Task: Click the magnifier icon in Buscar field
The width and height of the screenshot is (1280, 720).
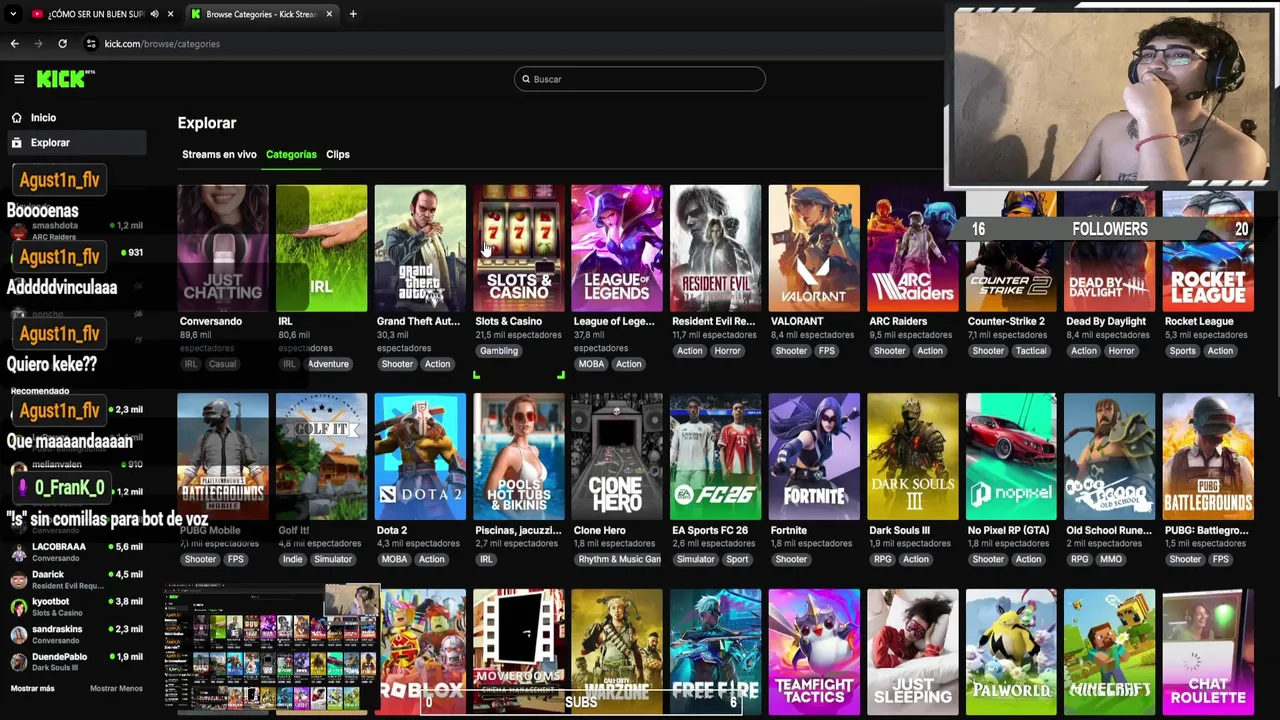Action: [x=526, y=79]
